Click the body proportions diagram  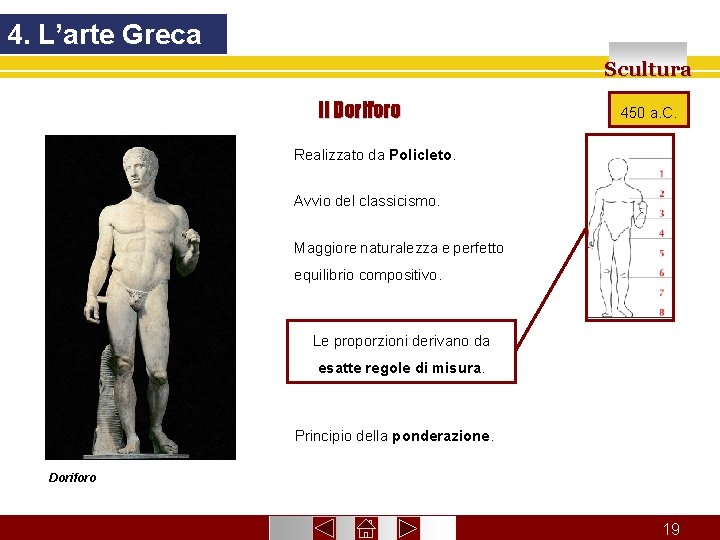[630, 227]
